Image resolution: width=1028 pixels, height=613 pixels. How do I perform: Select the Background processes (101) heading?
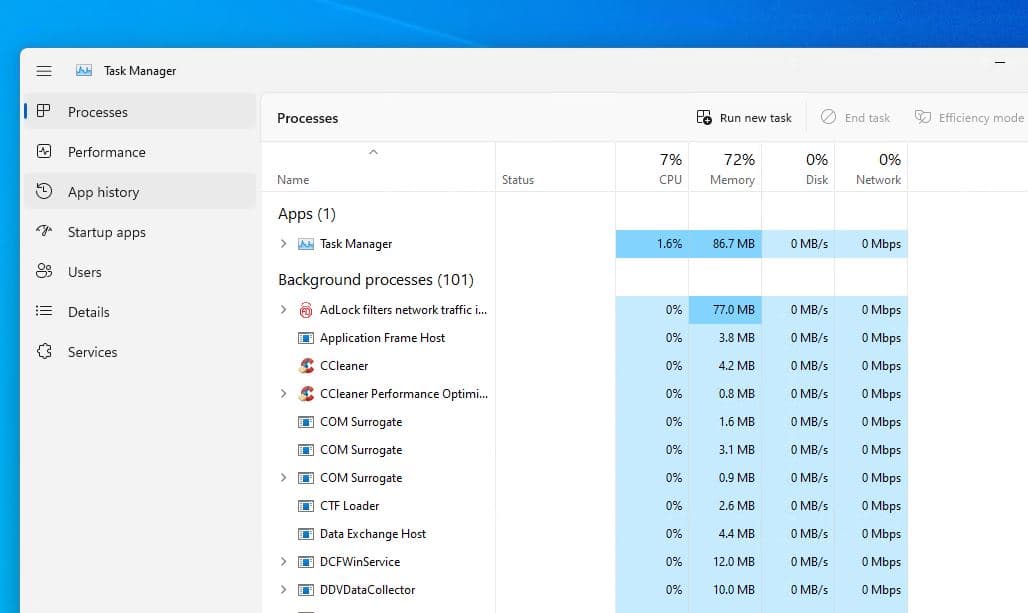click(x=376, y=280)
